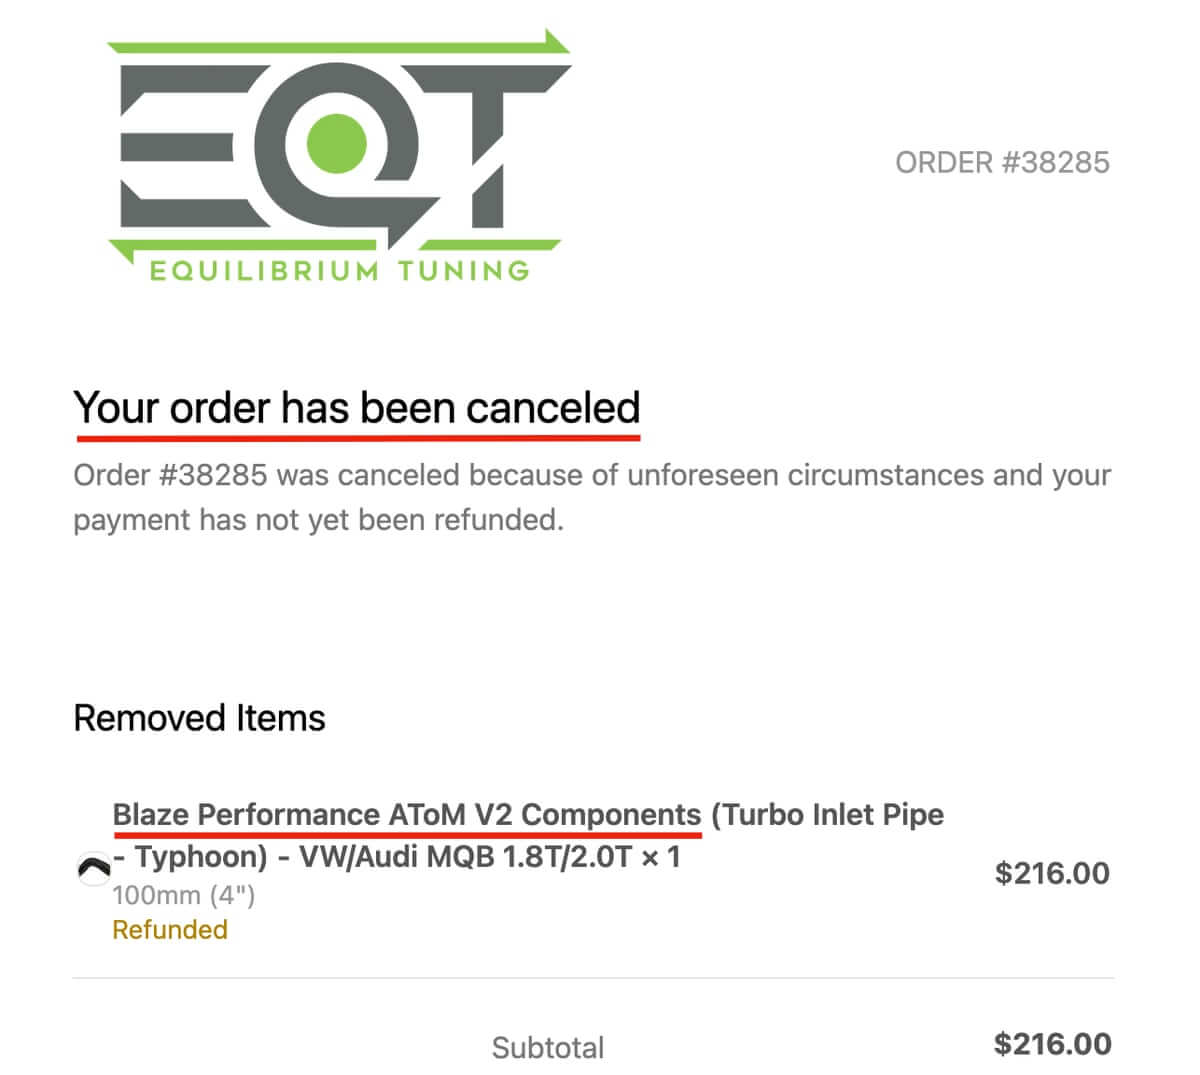Click the 100mm (4") variant text
1200x1075 pixels.
tap(183, 894)
